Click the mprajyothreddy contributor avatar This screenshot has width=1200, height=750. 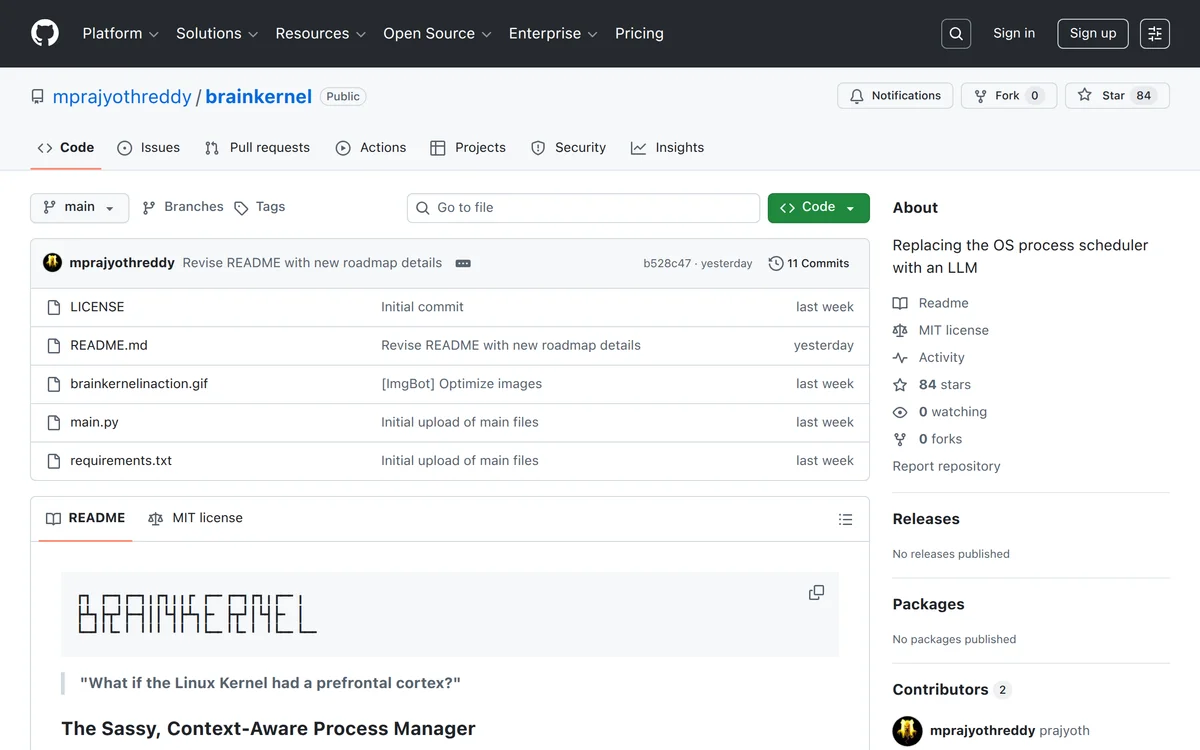(907, 731)
